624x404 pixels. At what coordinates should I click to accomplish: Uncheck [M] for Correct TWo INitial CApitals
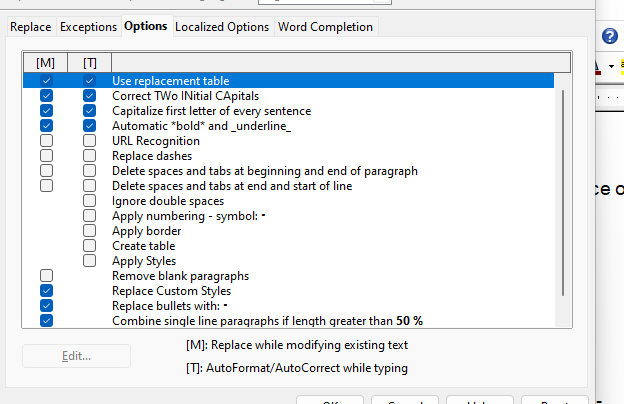point(46,96)
